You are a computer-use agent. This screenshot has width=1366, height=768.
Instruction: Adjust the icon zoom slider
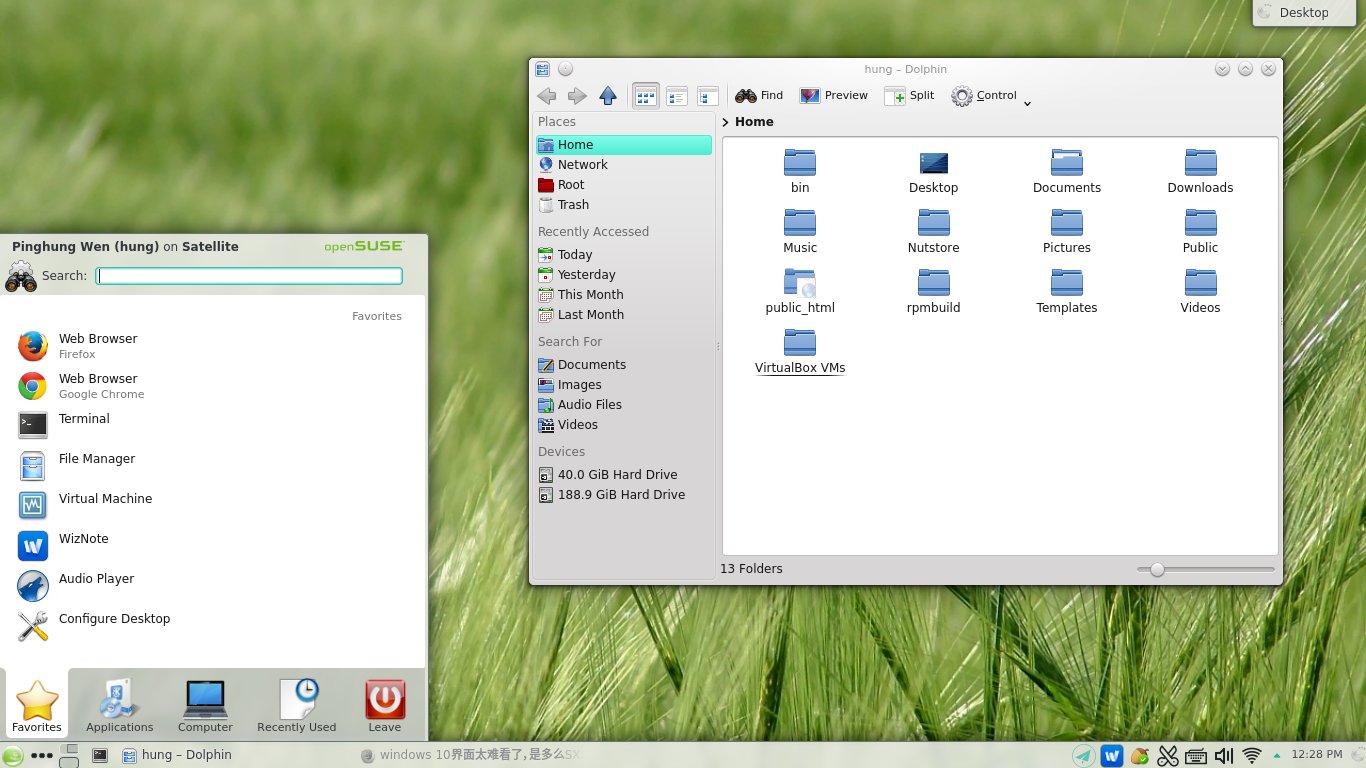(1157, 569)
